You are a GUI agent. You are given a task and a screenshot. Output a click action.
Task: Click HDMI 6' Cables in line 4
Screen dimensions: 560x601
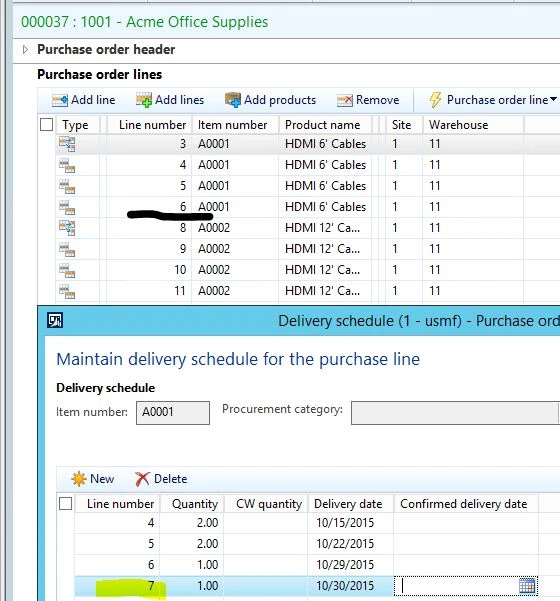click(x=325, y=165)
